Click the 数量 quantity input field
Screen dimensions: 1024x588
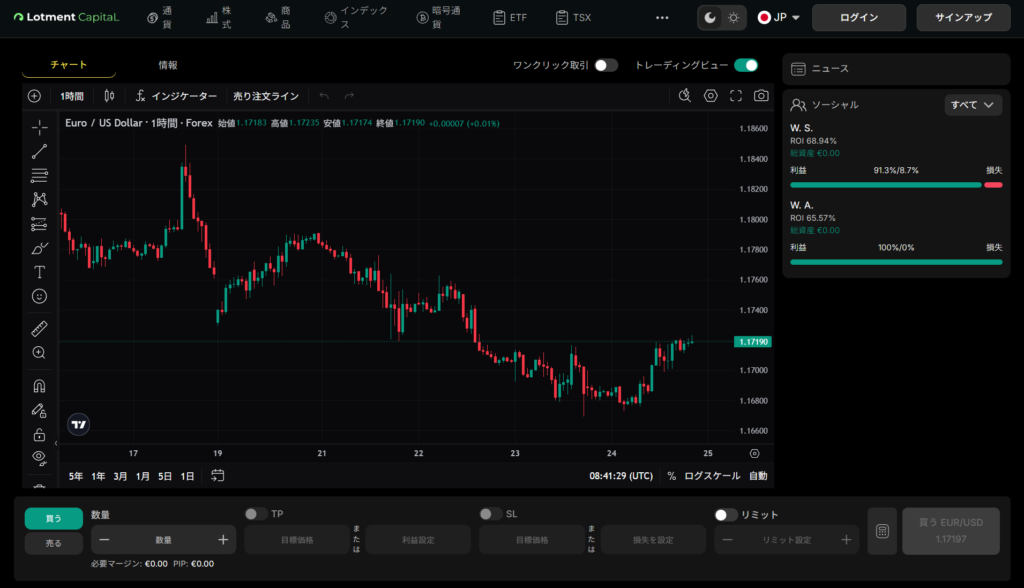click(x=163, y=540)
